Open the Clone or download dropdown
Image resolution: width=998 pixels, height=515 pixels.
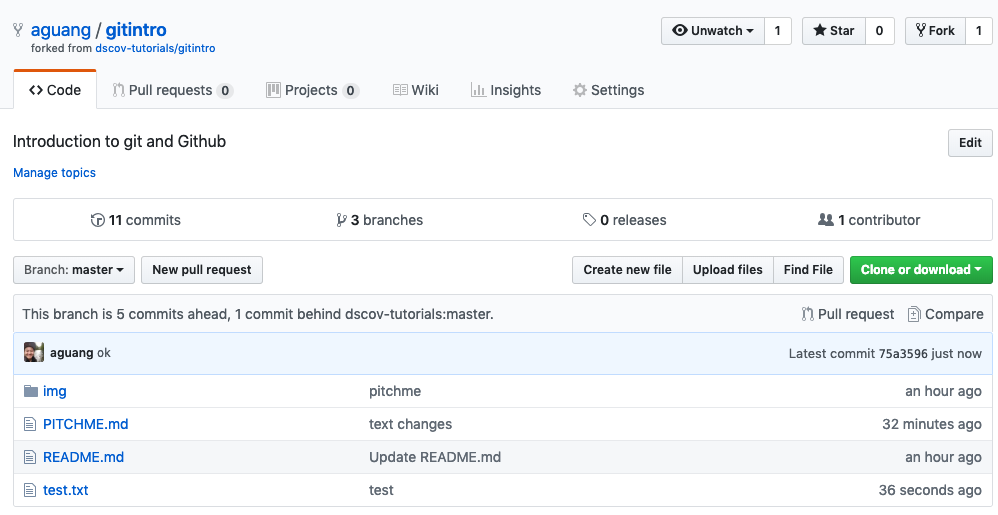(920, 270)
